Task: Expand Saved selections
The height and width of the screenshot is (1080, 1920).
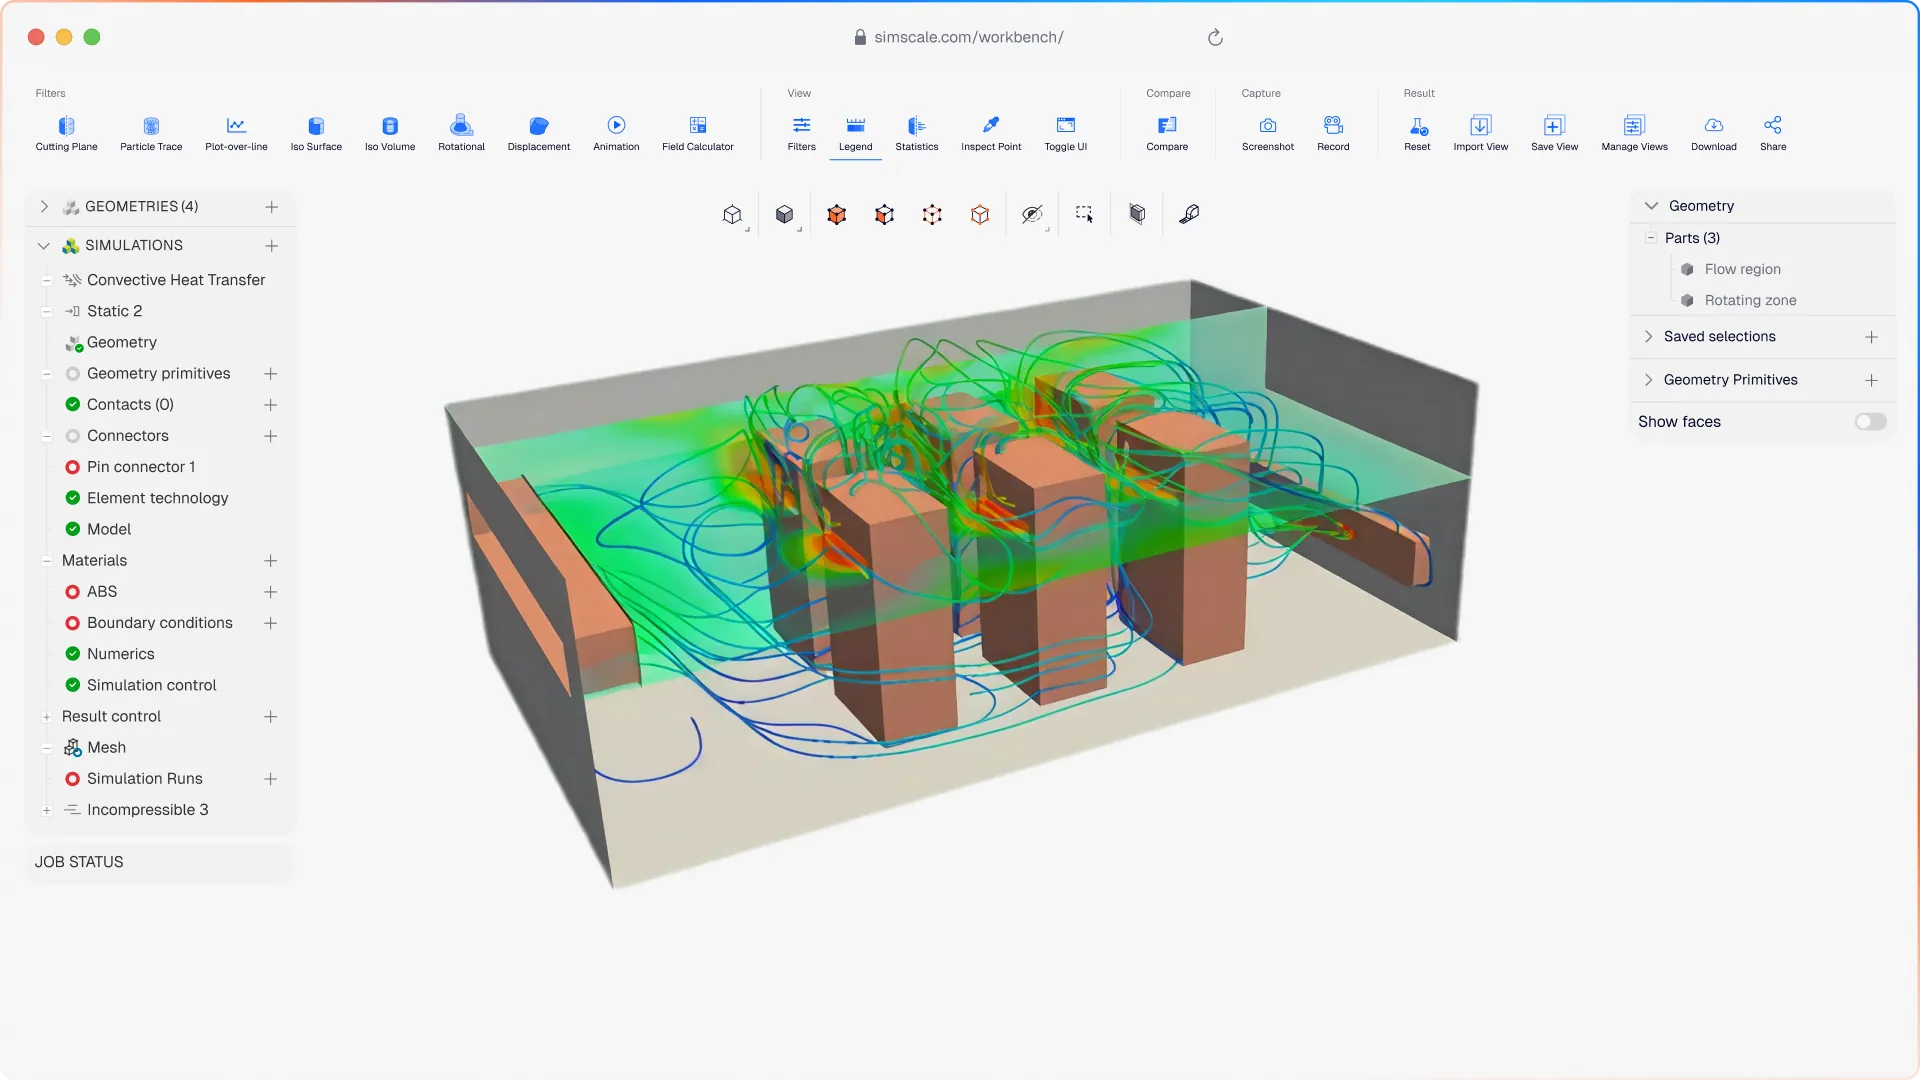Action: (1649, 337)
